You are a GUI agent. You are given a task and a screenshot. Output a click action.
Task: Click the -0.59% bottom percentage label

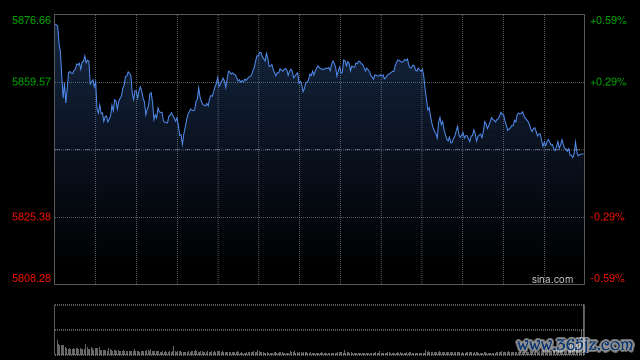pyautogui.click(x=607, y=278)
